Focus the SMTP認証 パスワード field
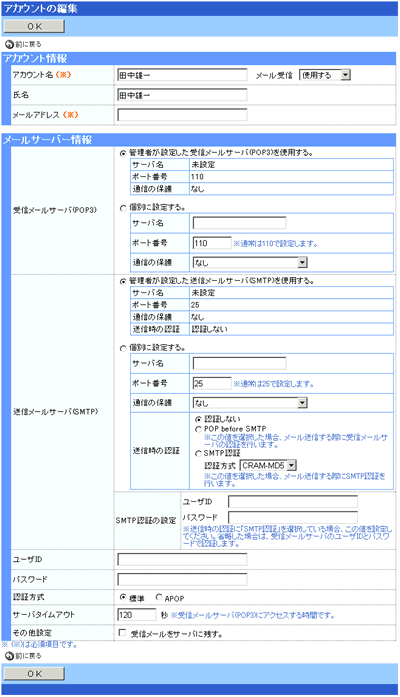The width and height of the screenshot is (400, 697). [x=293, y=517]
